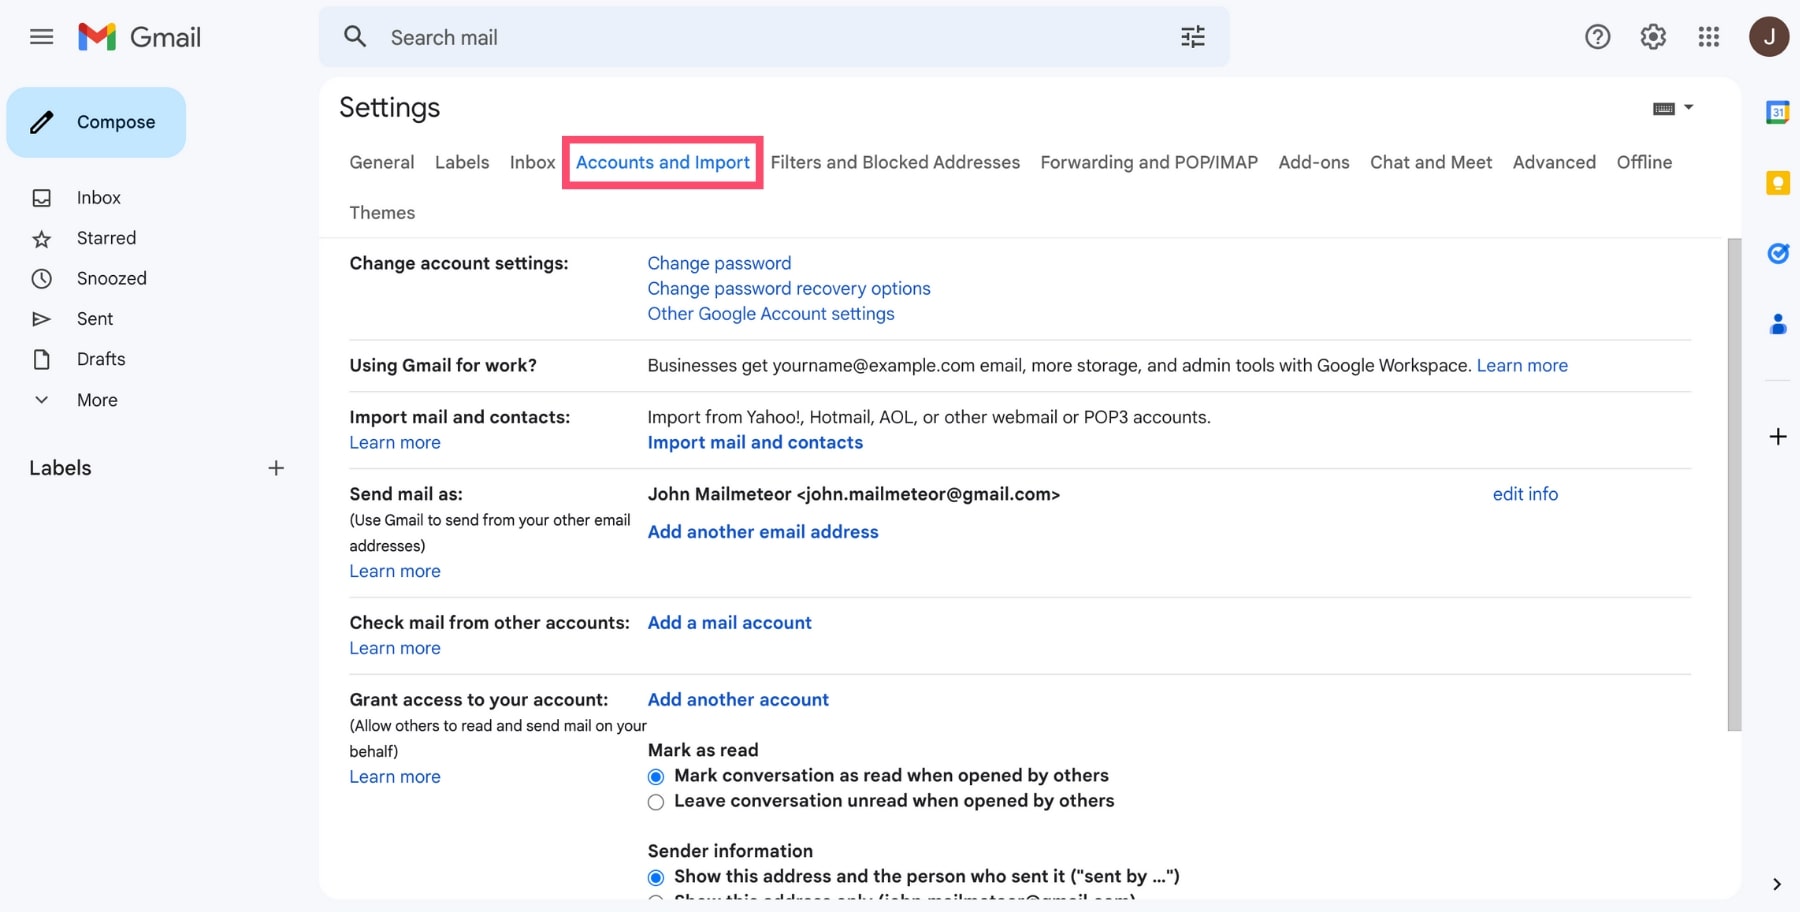Open the Chat and Meet settings tab
The height and width of the screenshot is (912, 1800).
click(1430, 162)
